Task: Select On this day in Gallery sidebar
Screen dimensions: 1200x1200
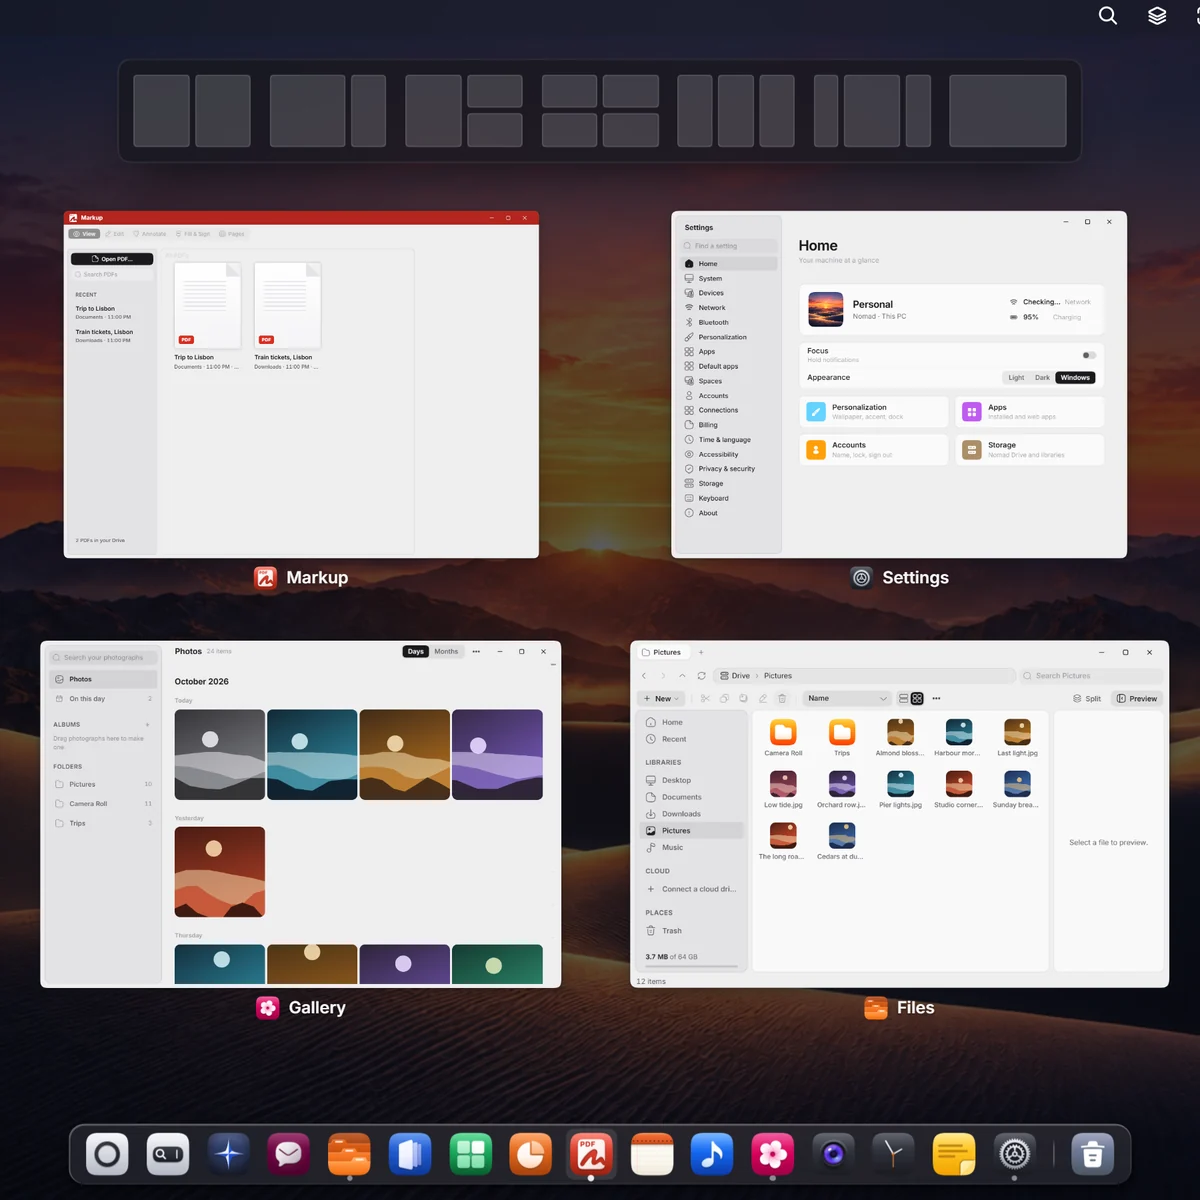Action: coord(103,699)
